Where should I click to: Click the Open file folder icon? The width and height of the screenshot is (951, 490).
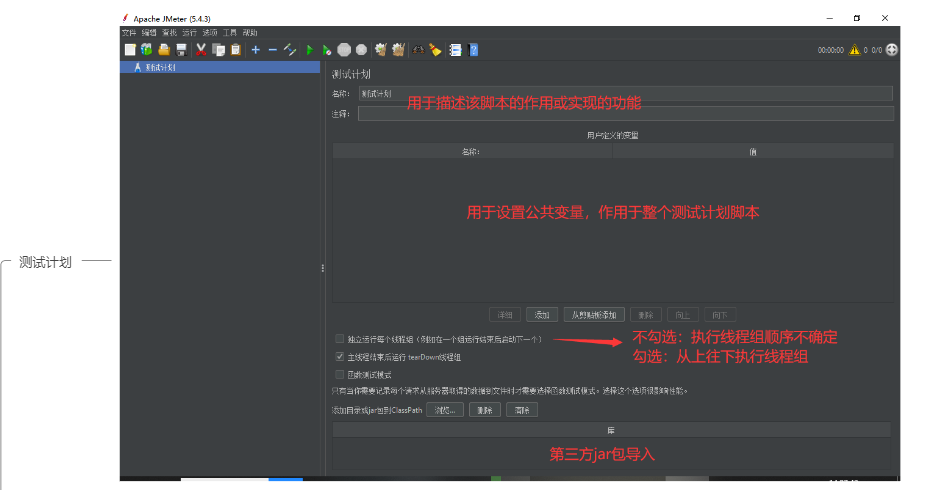click(x=164, y=50)
